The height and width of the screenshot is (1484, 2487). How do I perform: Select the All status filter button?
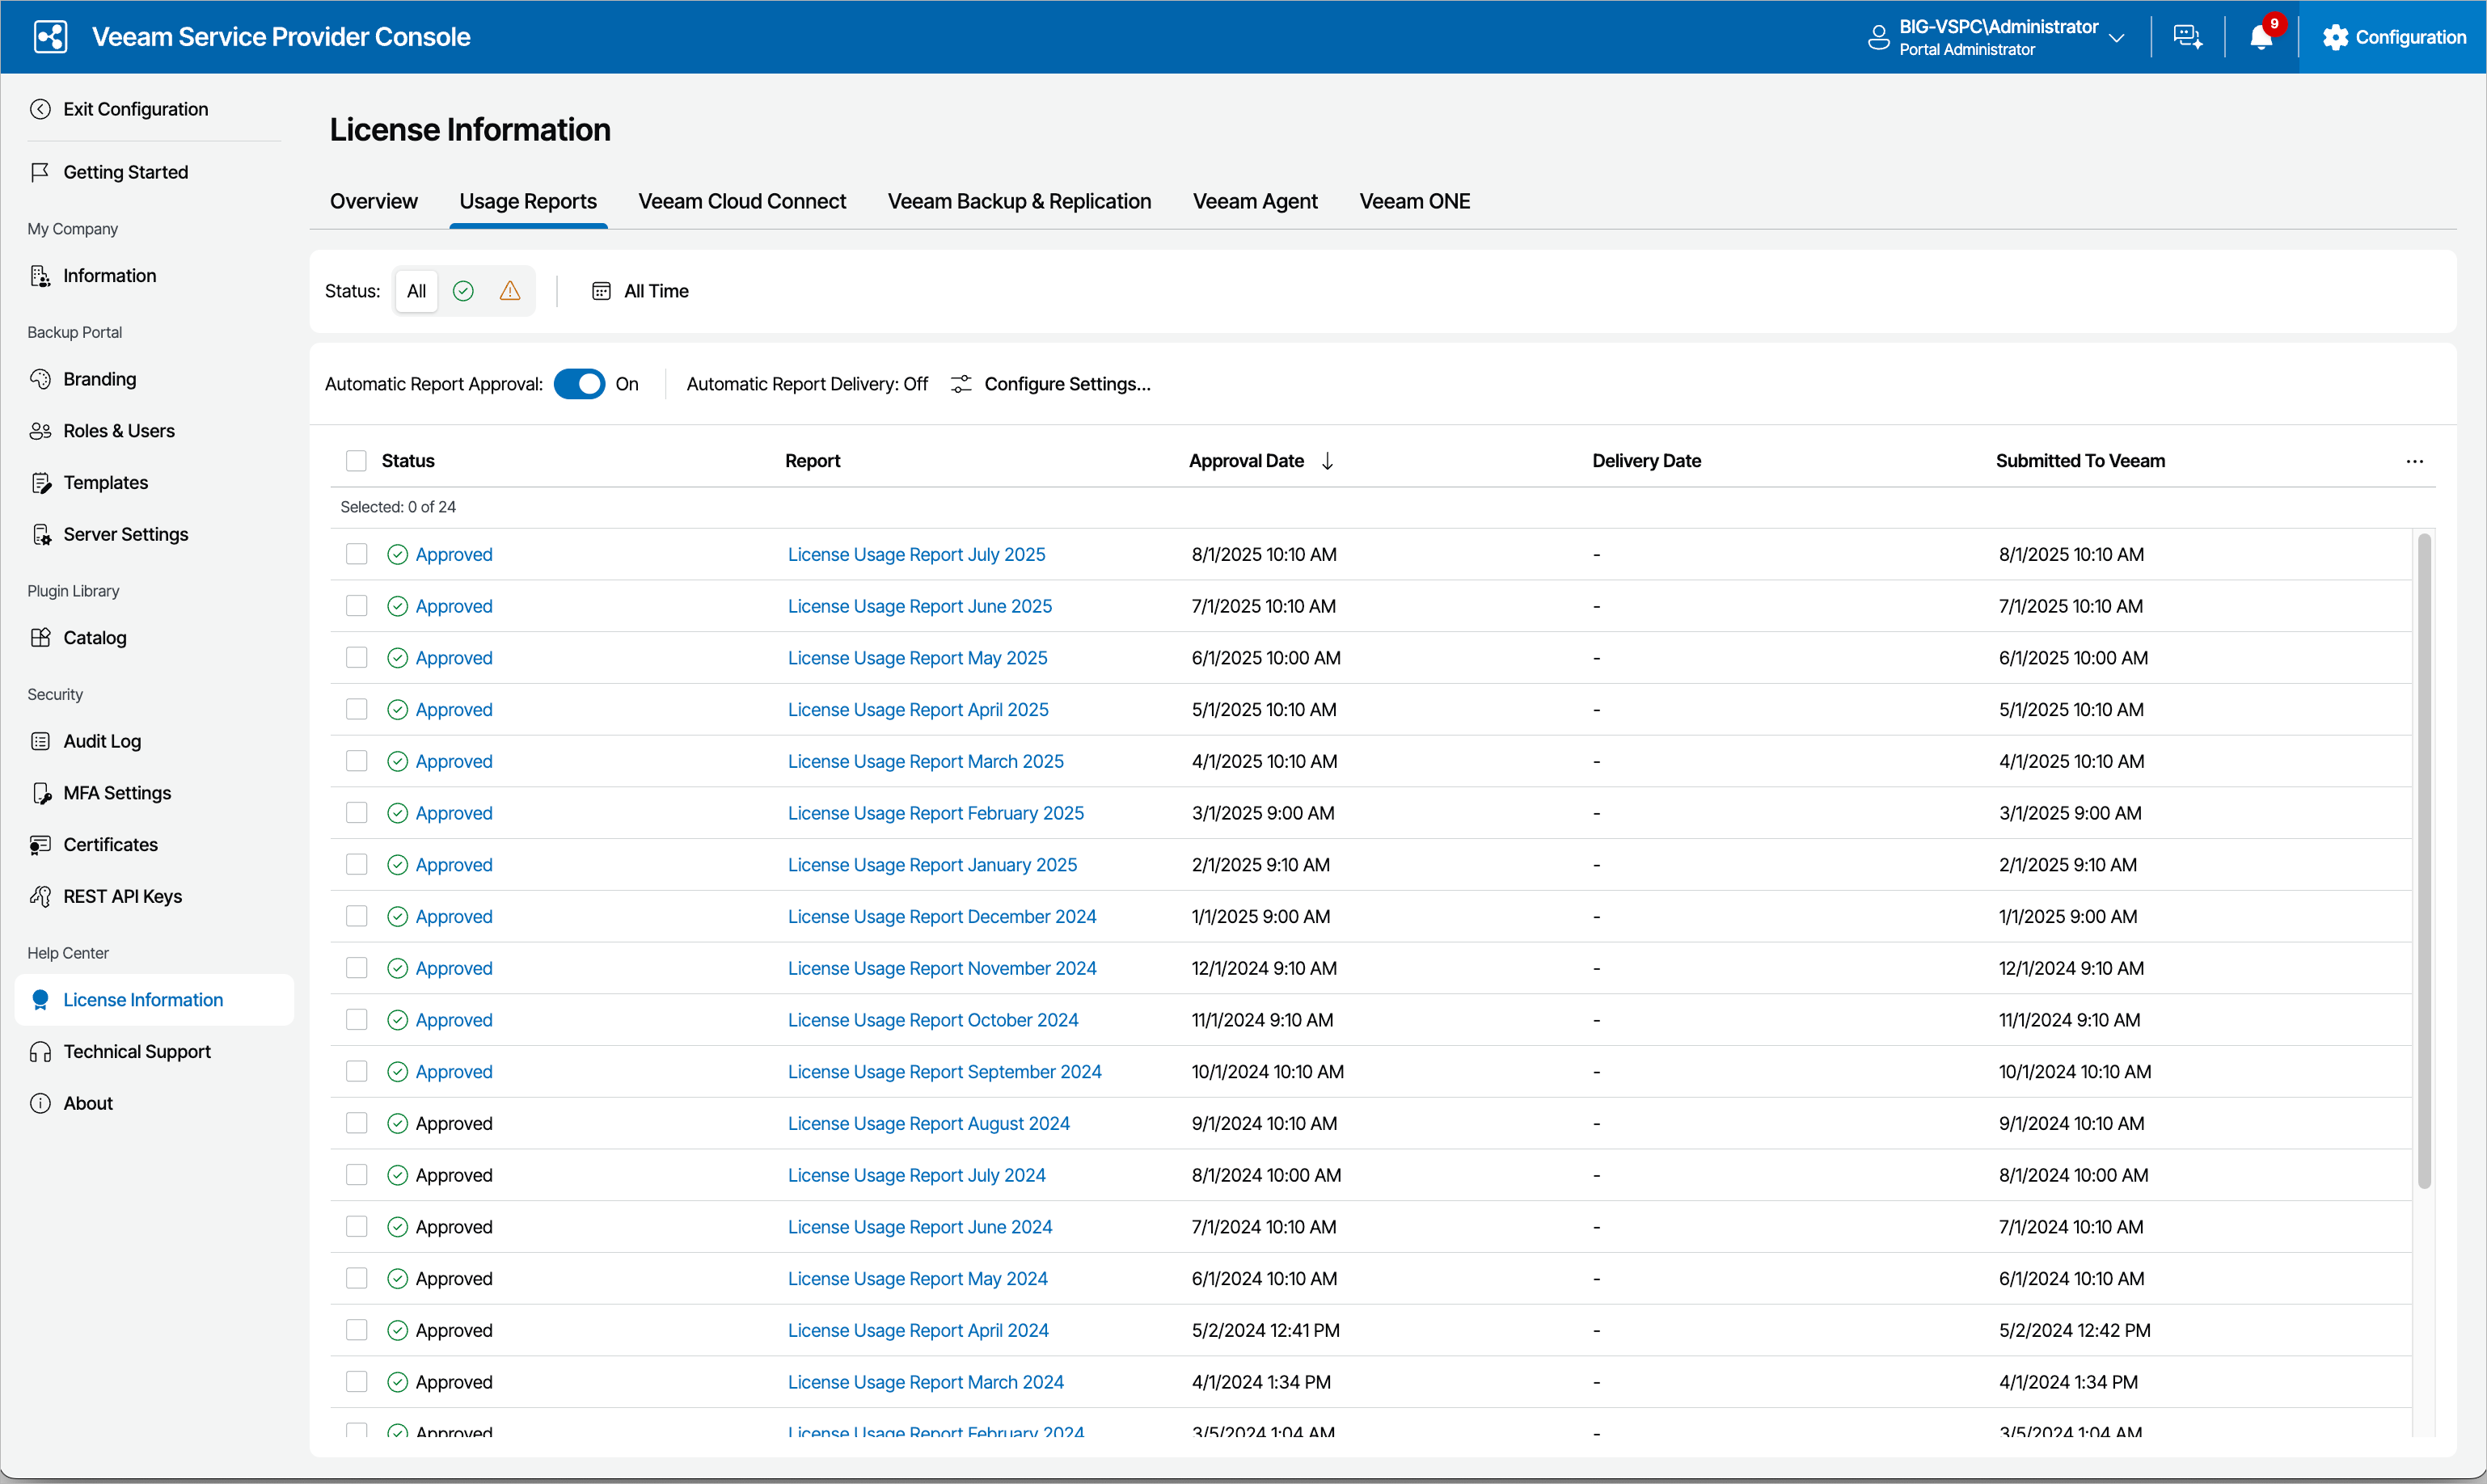click(416, 291)
